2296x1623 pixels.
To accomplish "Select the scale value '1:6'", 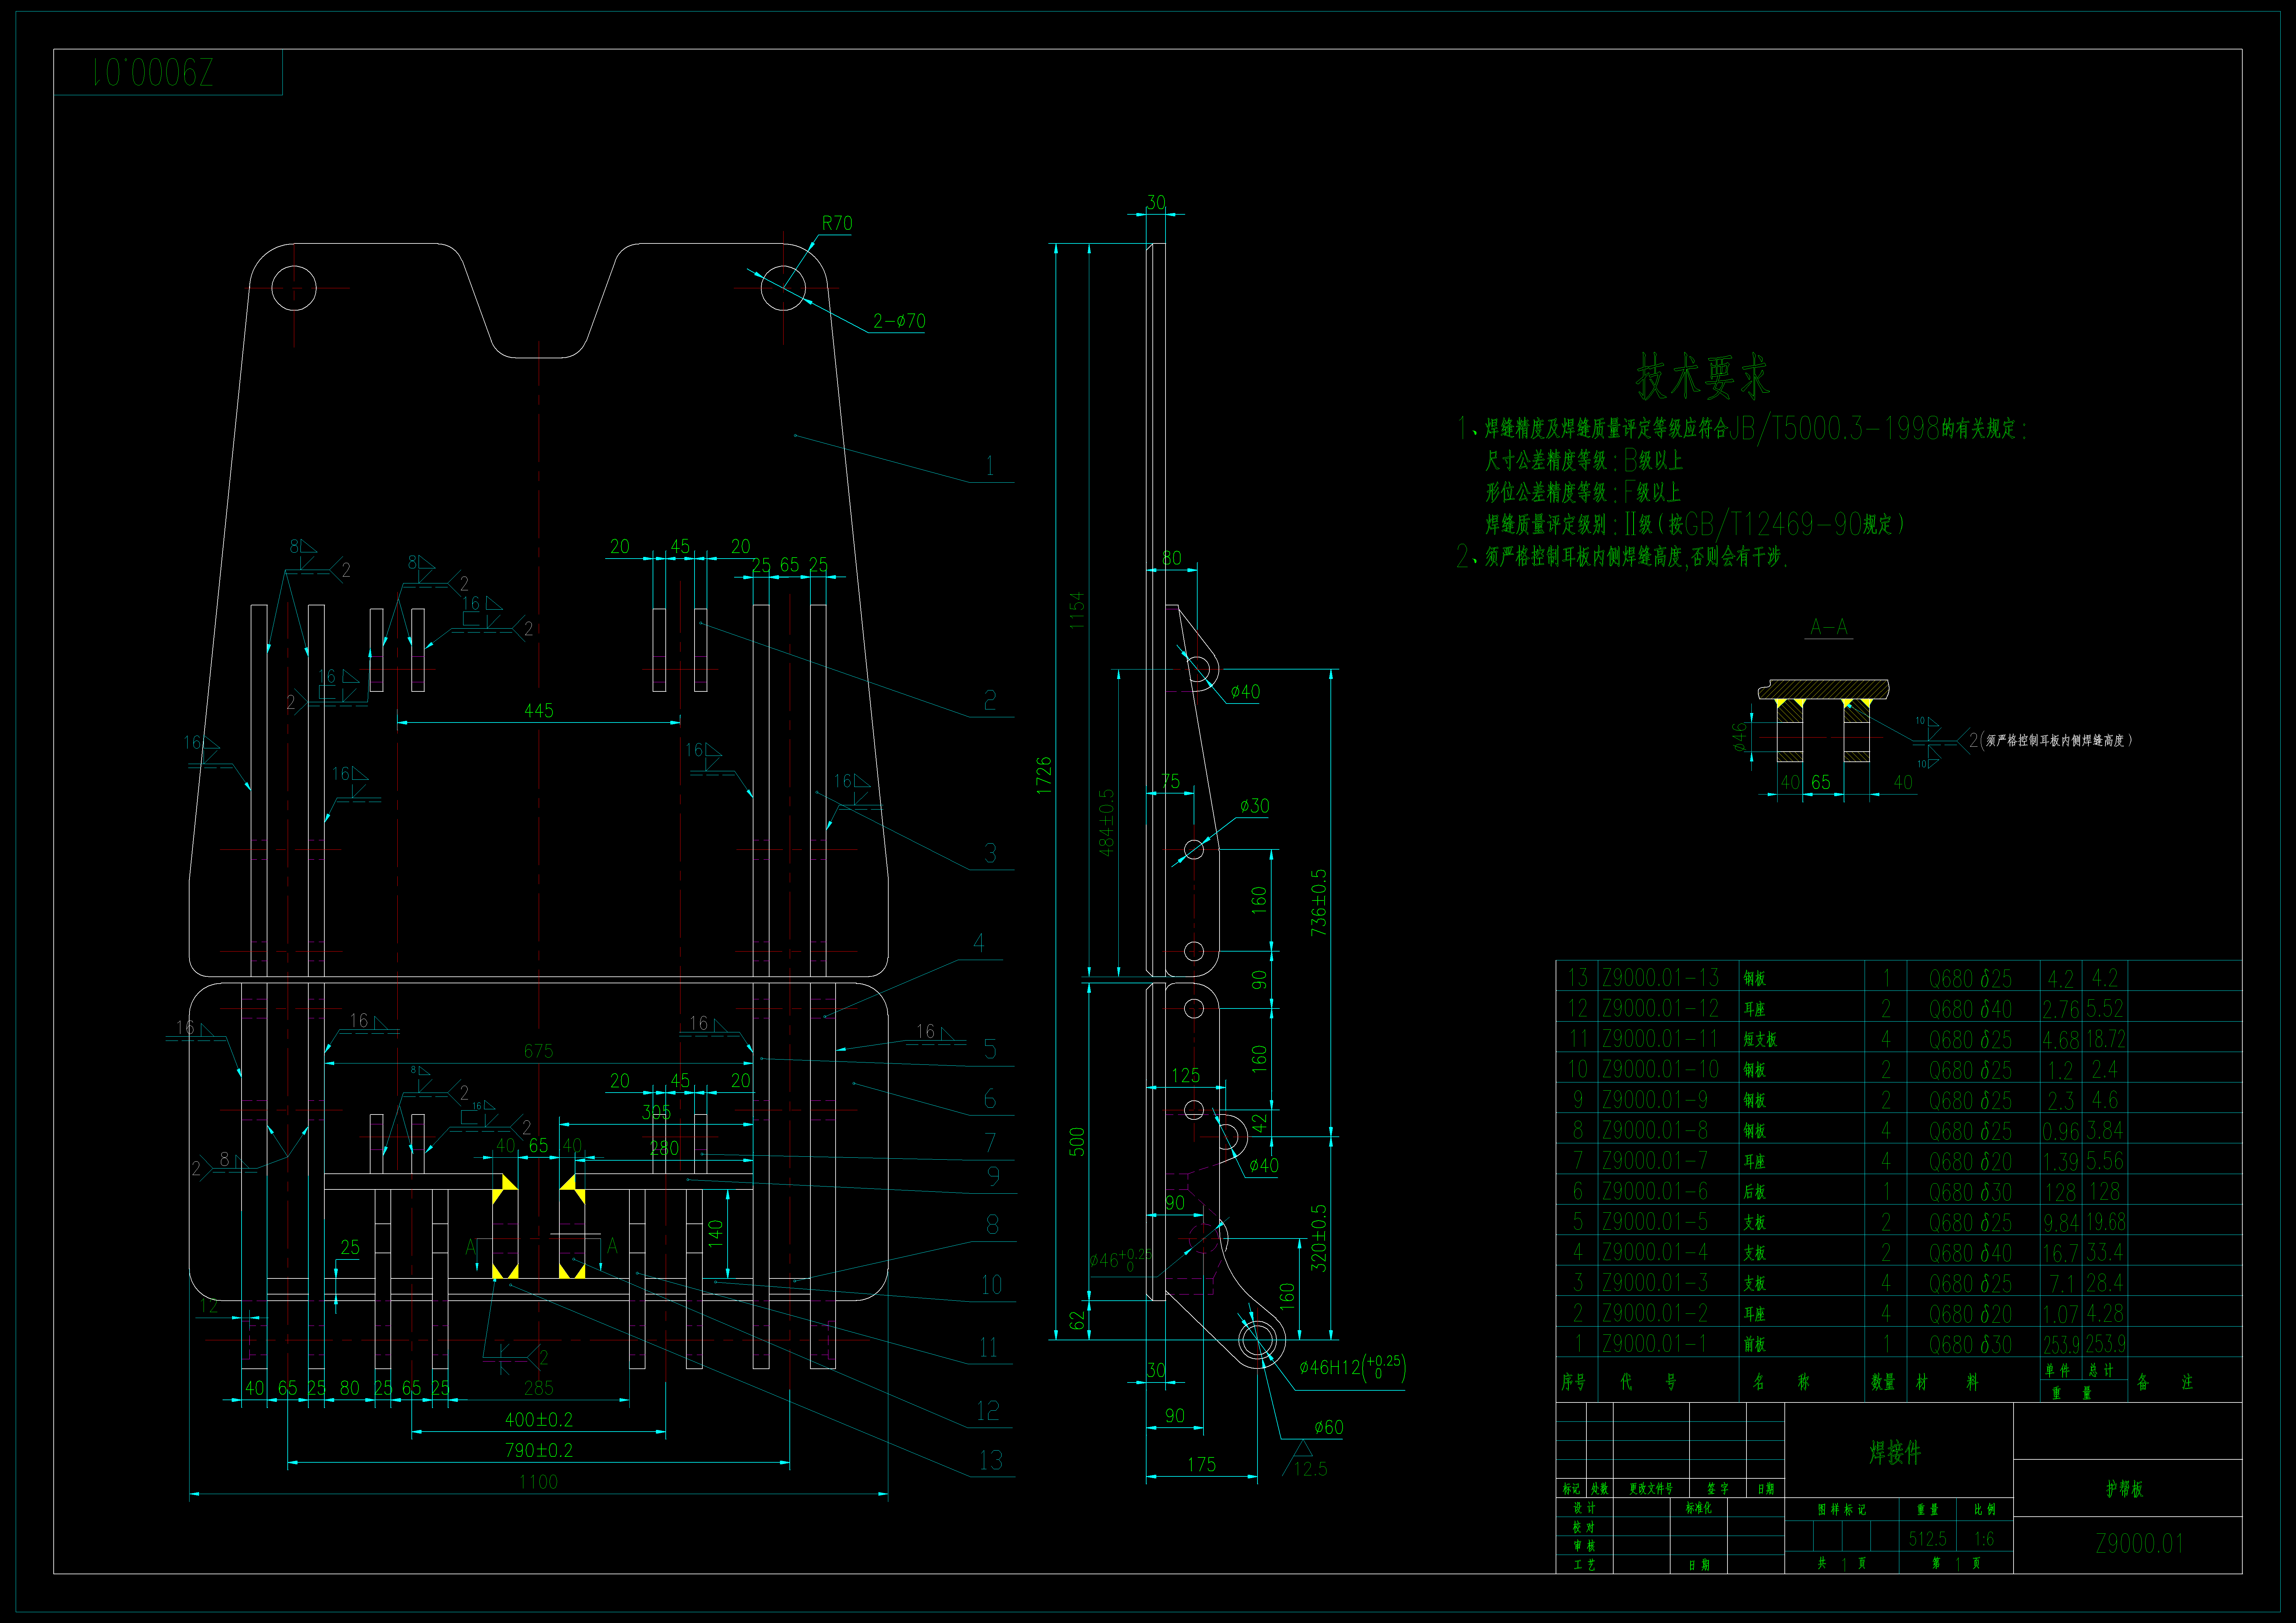I will (1984, 1539).
